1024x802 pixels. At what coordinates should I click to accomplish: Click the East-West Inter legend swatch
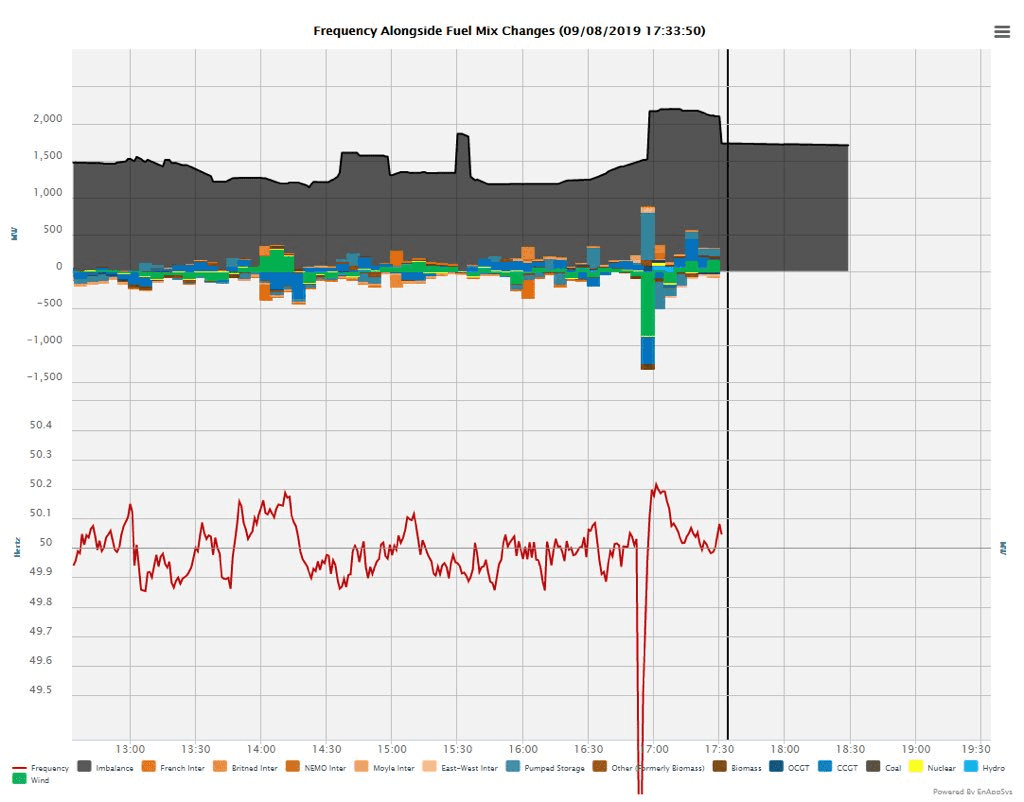(x=432, y=768)
